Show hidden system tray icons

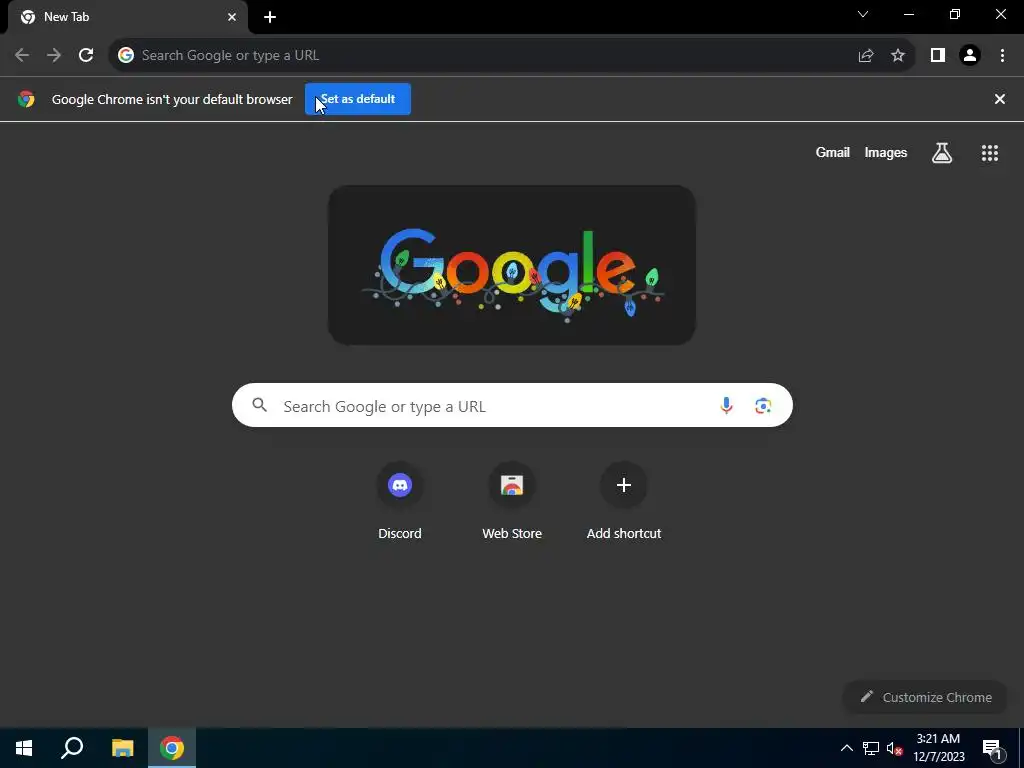846,748
